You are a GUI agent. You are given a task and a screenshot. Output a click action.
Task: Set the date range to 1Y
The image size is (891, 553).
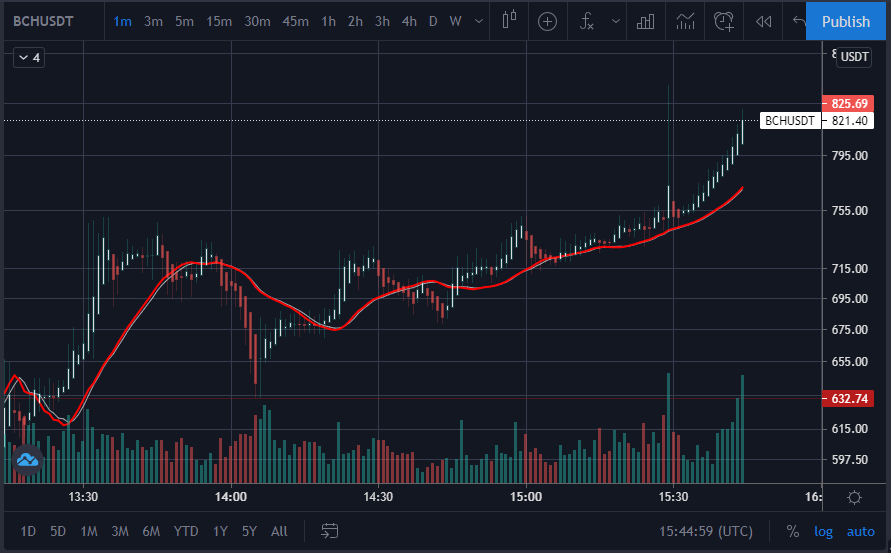(220, 531)
